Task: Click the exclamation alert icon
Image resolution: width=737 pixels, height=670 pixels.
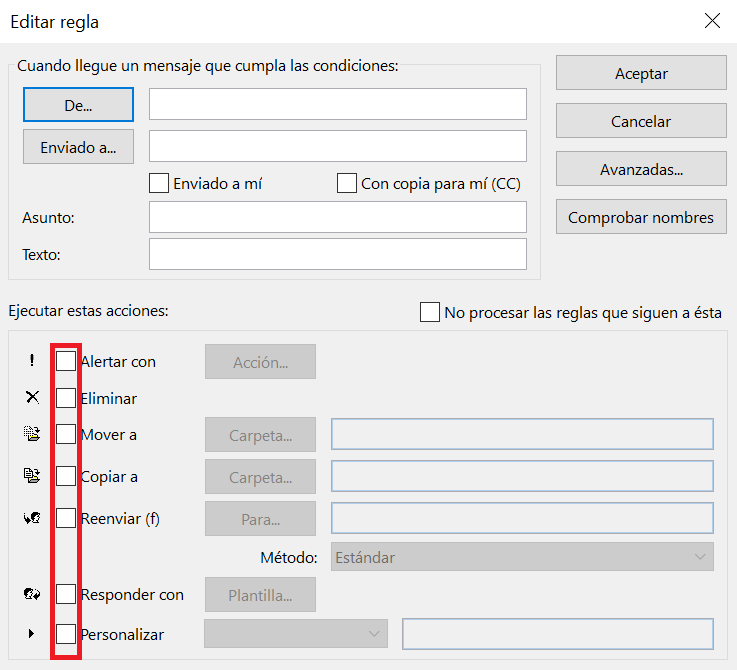Action: coord(31,361)
